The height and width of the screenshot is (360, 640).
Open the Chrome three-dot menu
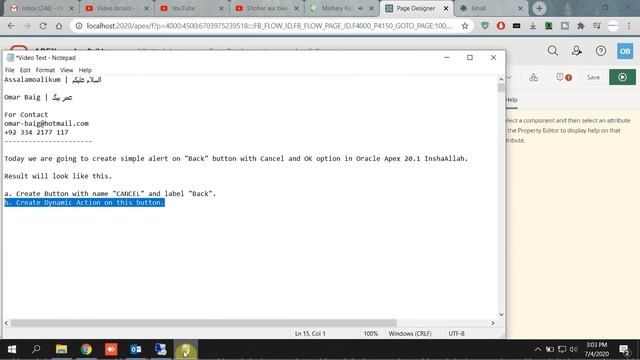pyautogui.click(x=629, y=26)
